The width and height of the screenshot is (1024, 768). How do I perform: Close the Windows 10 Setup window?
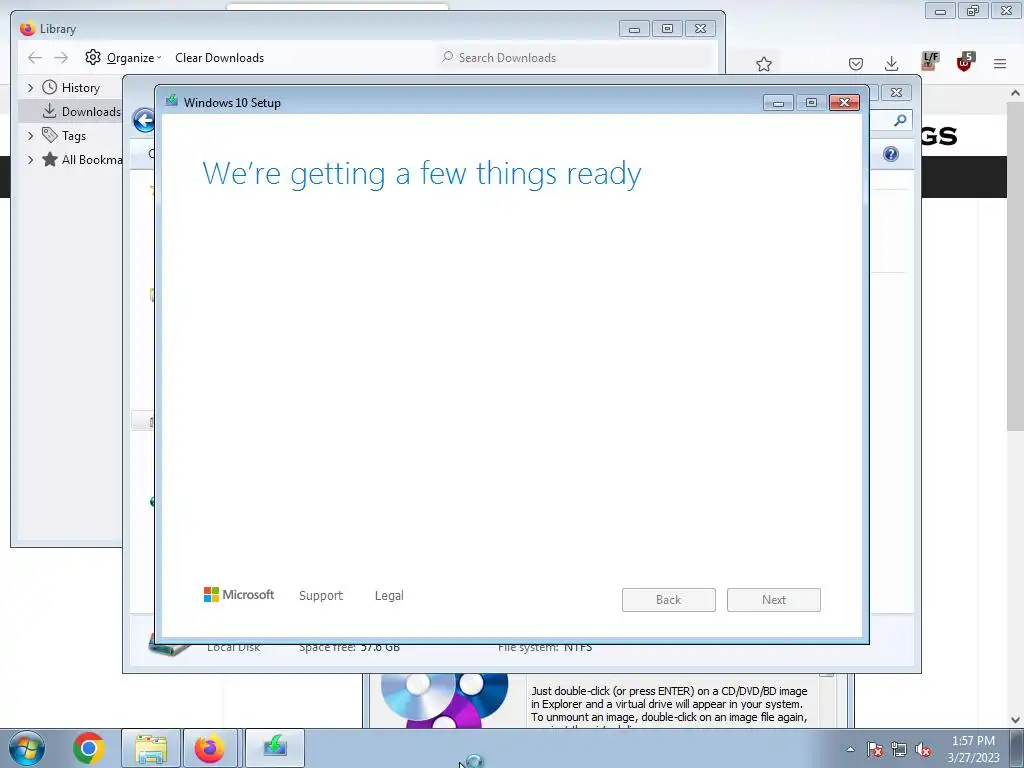tap(844, 103)
